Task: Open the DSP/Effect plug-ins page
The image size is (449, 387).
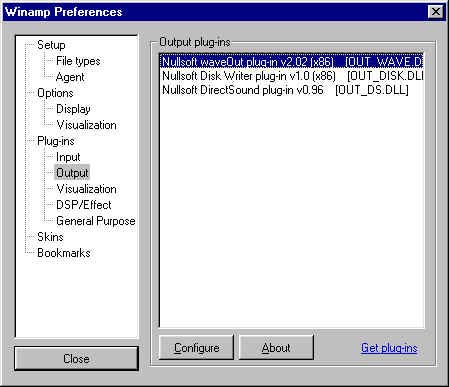Action: (x=84, y=205)
